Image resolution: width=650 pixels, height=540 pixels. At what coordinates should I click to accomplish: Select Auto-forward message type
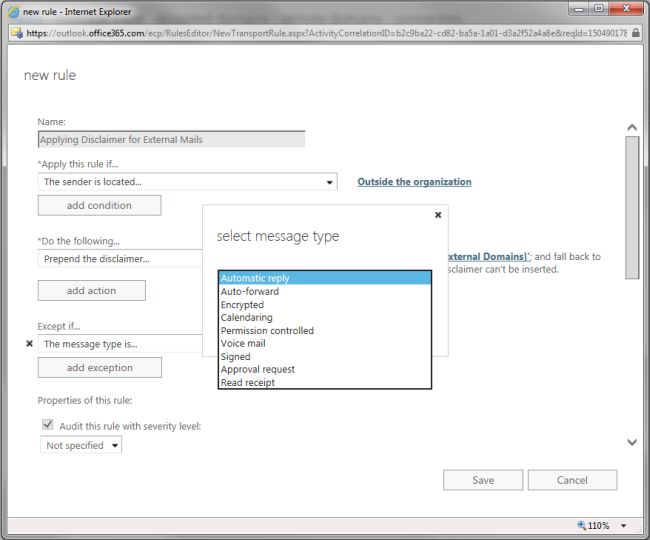pos(325,291)
